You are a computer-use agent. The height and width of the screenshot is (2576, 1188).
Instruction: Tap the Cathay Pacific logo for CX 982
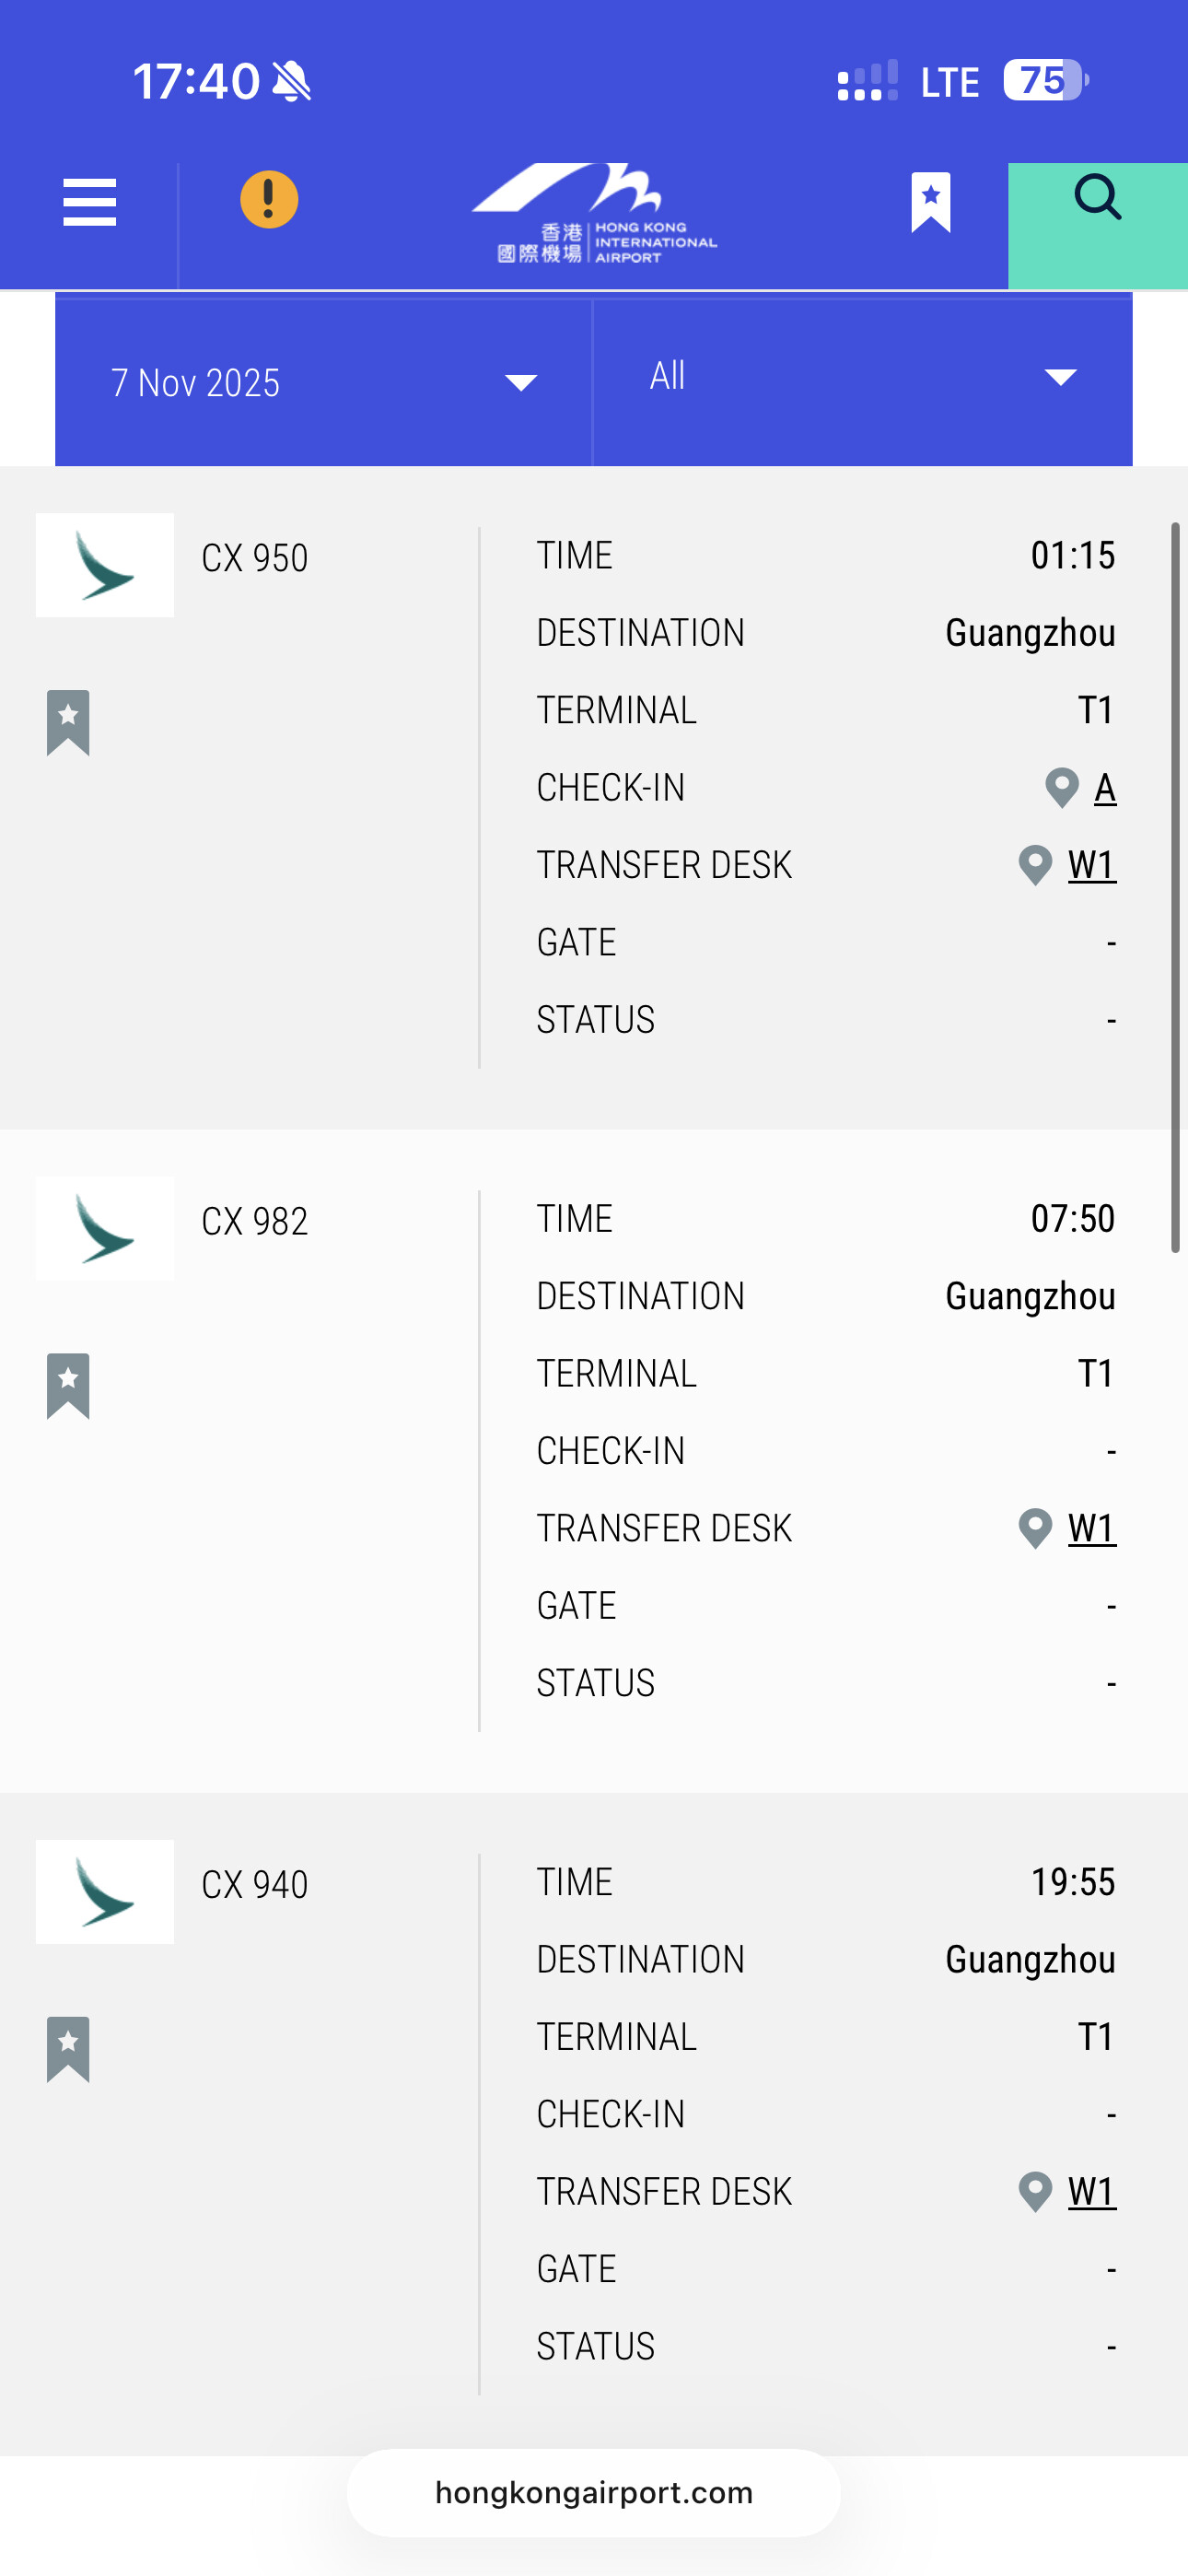tap(105, 1229)
